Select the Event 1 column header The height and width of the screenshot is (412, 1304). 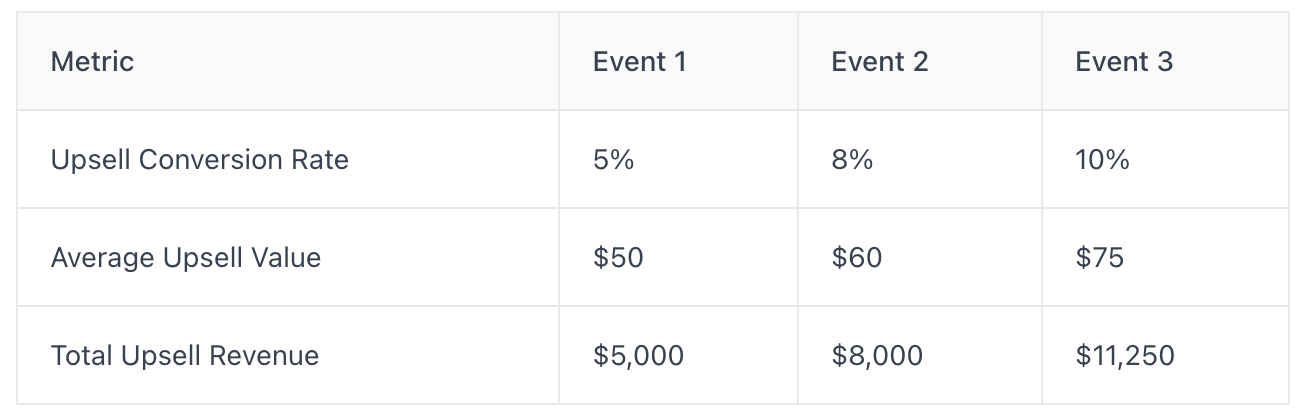tap(640, 62)
